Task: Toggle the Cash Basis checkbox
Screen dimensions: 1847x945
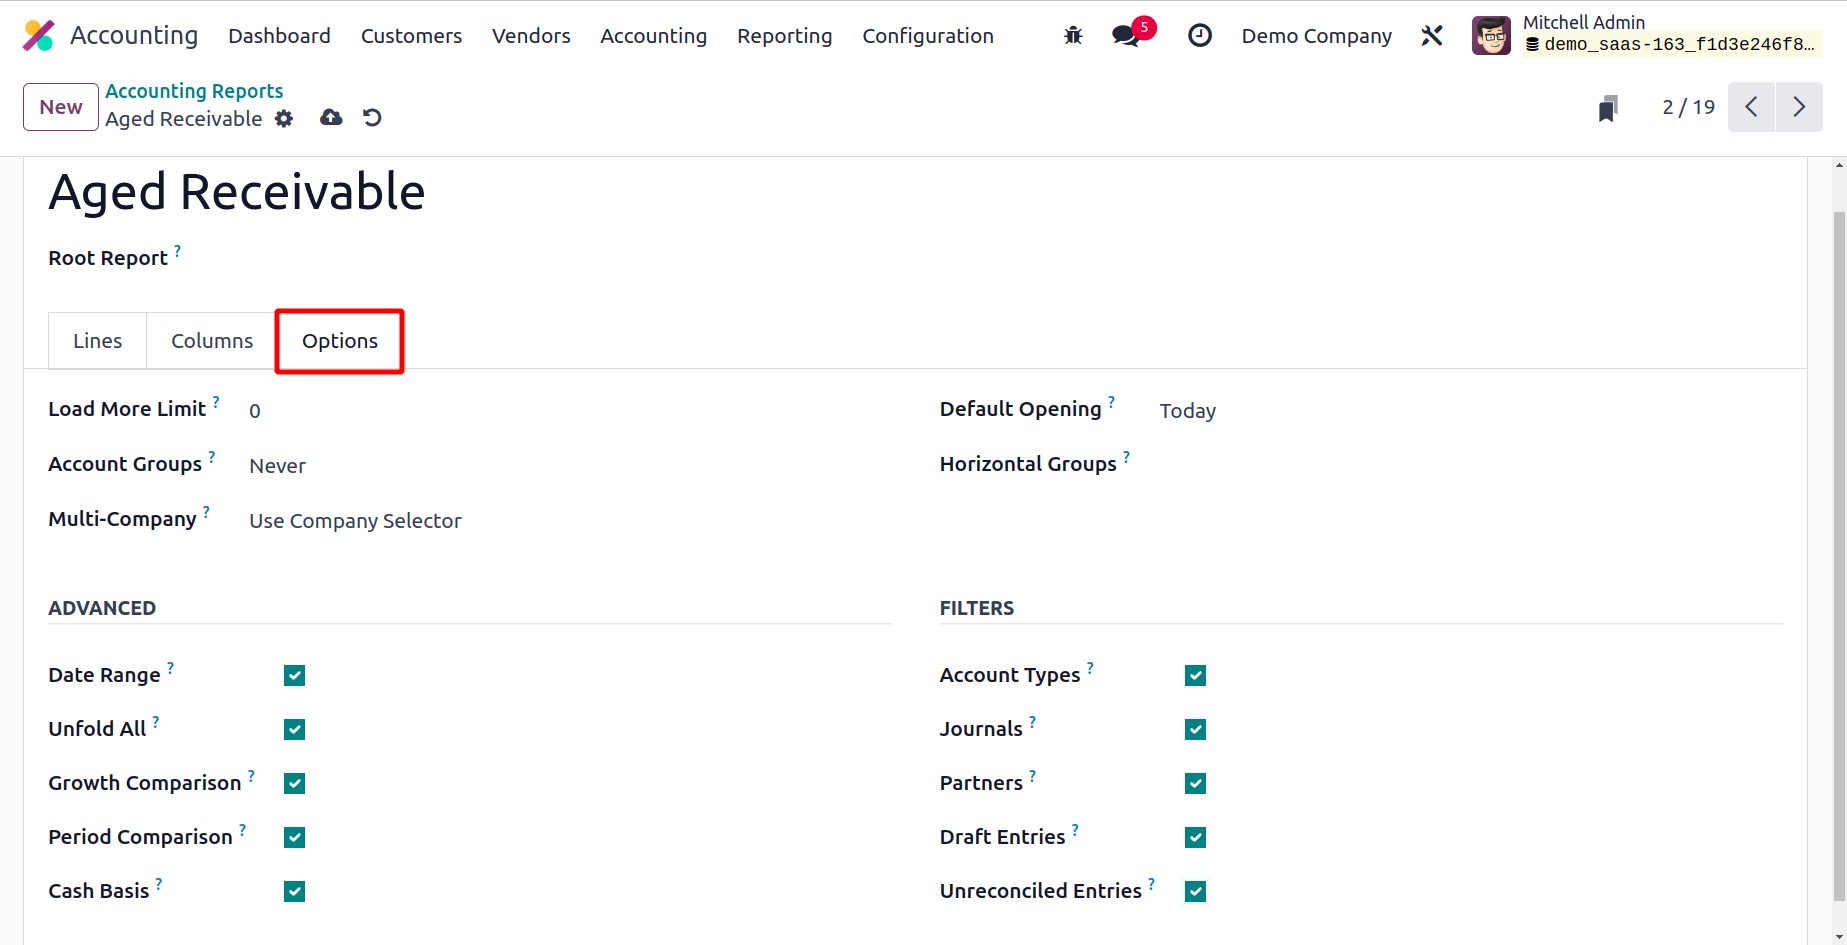Action: pos(294,892)
